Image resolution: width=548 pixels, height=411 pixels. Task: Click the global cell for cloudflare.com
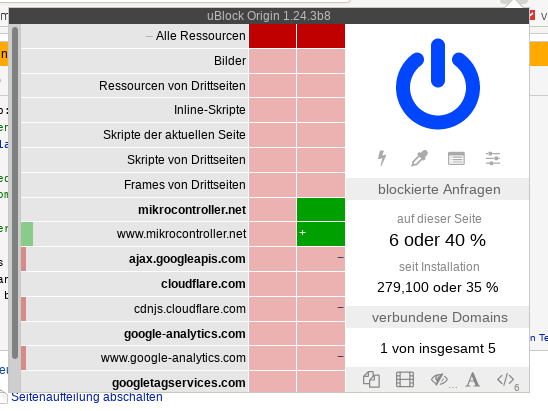tap(272, 284)
